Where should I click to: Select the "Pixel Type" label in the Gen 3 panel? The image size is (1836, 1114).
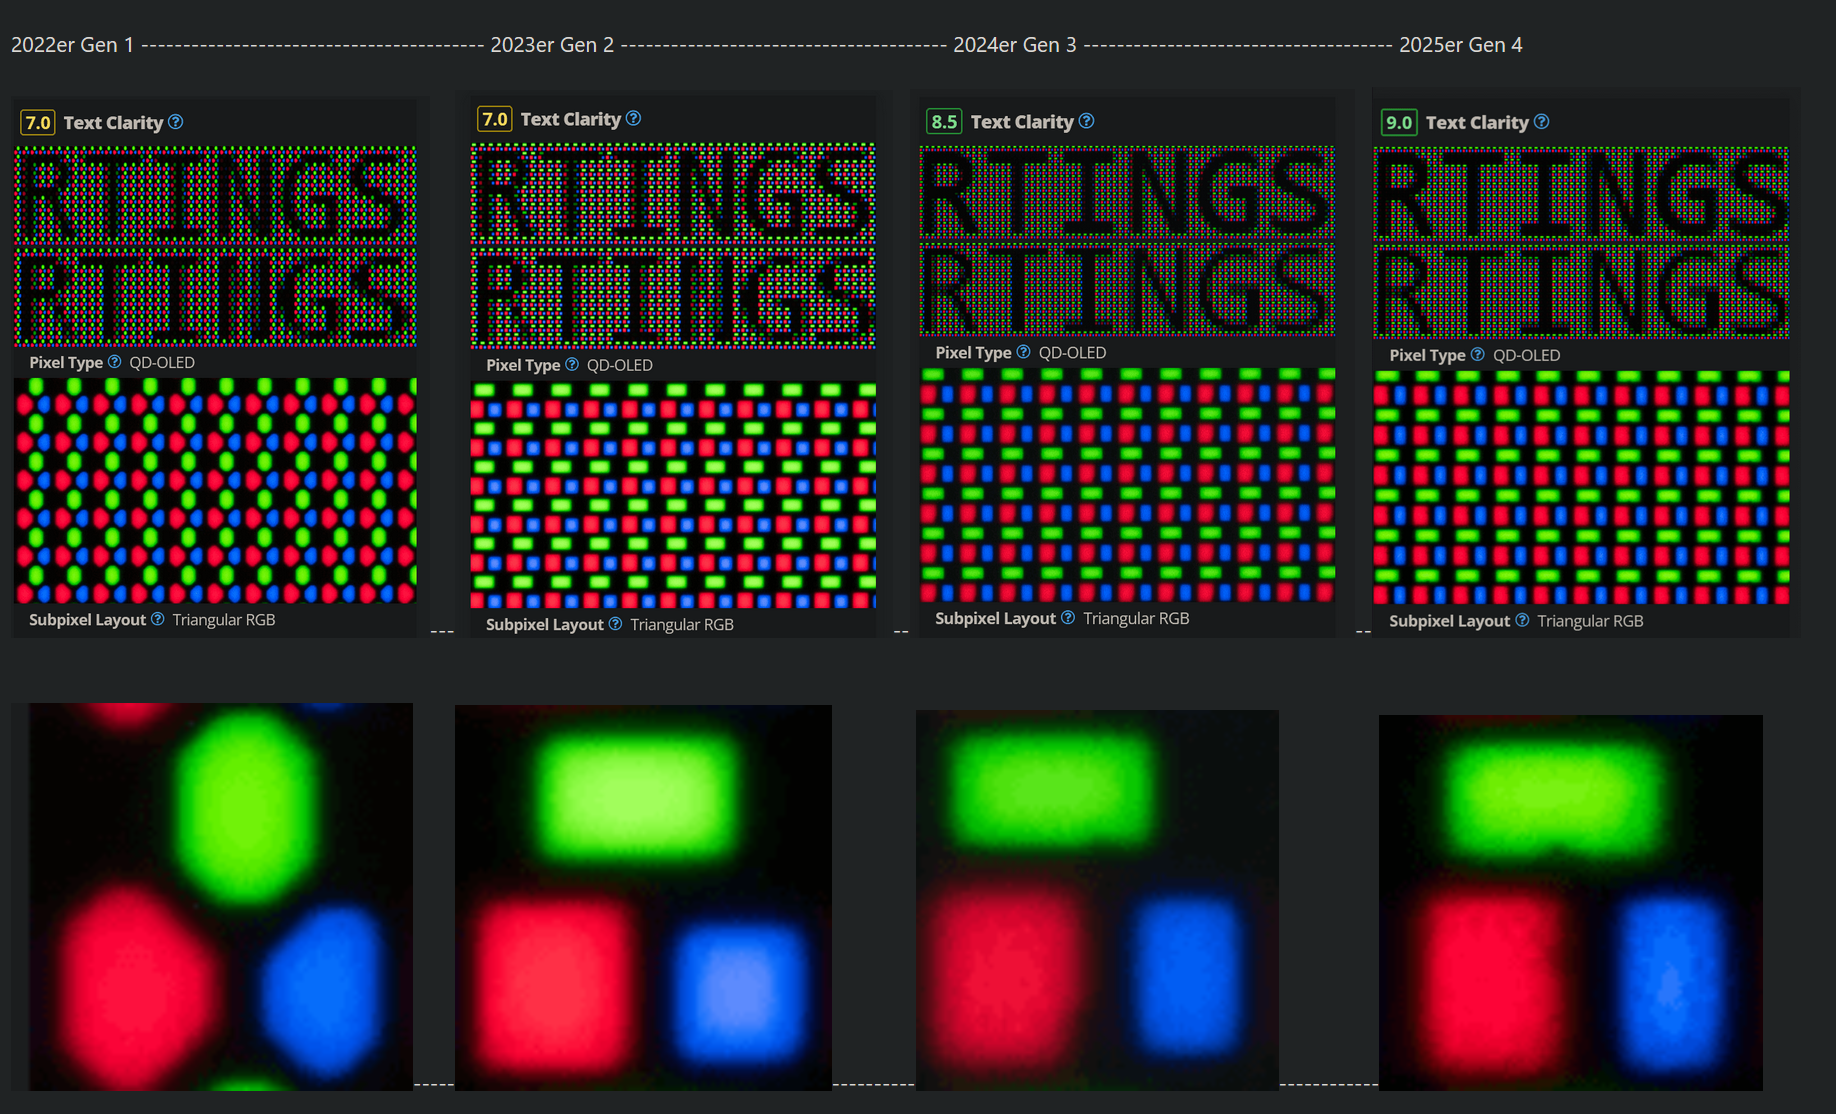[973, 353]
